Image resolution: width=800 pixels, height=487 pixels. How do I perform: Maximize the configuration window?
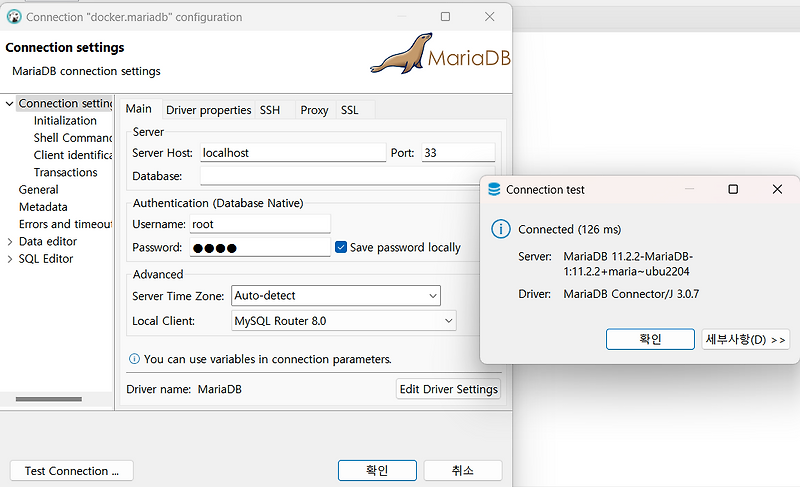click(x=445, y=17)
